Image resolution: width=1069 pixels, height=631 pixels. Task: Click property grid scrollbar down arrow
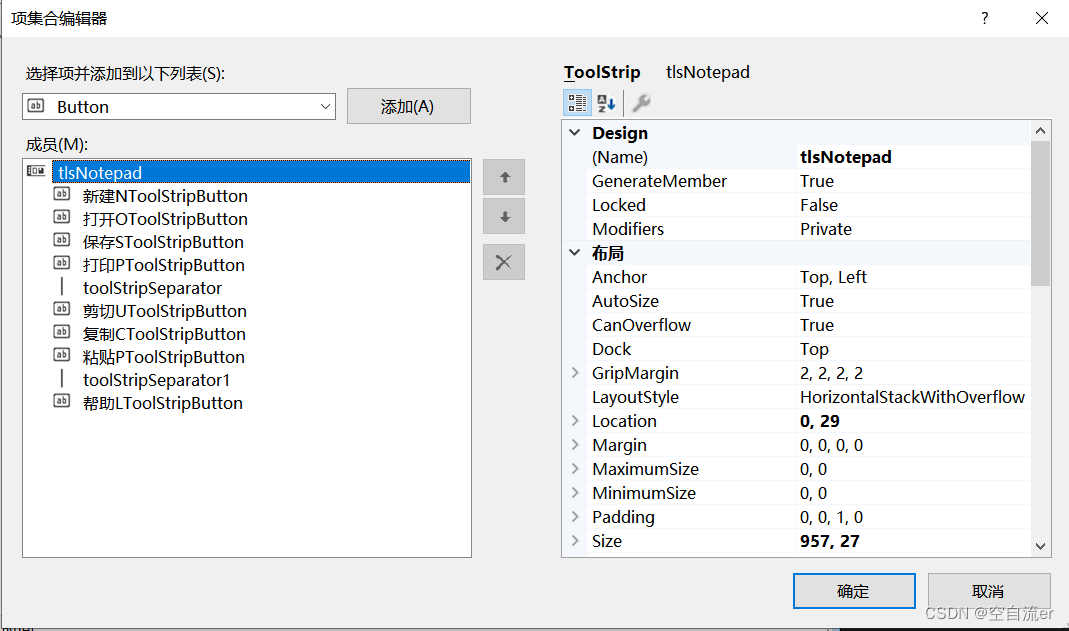(x=1040, y=546)
